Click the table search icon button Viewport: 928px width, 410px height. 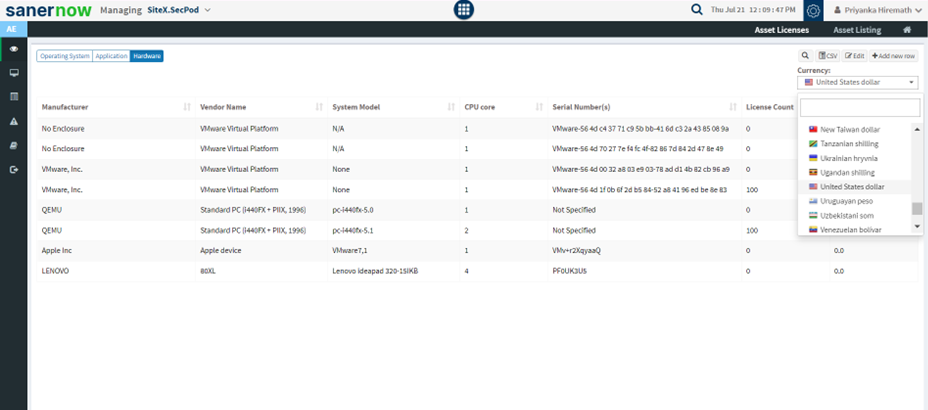805,56
